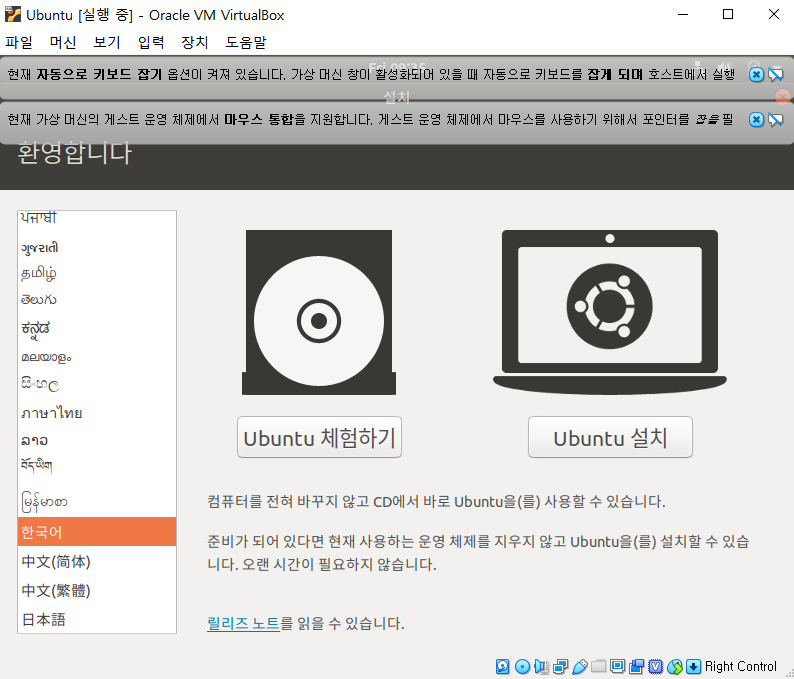Screen dimensions: 794x679
Task: Select தமிழ் in the language list
Action: 97,274
